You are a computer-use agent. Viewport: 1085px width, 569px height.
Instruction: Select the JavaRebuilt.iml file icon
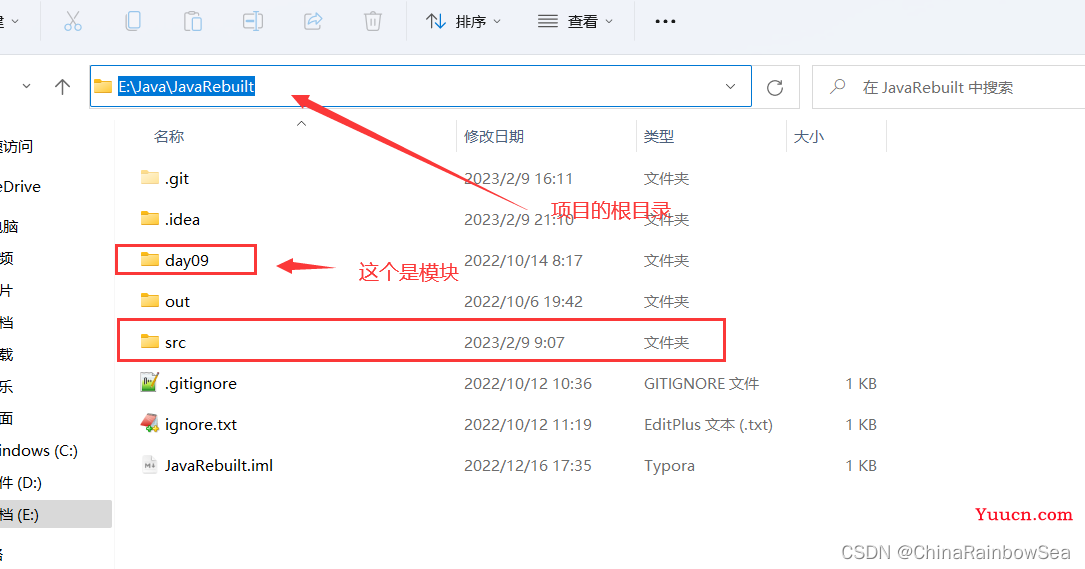click(149, 464)
